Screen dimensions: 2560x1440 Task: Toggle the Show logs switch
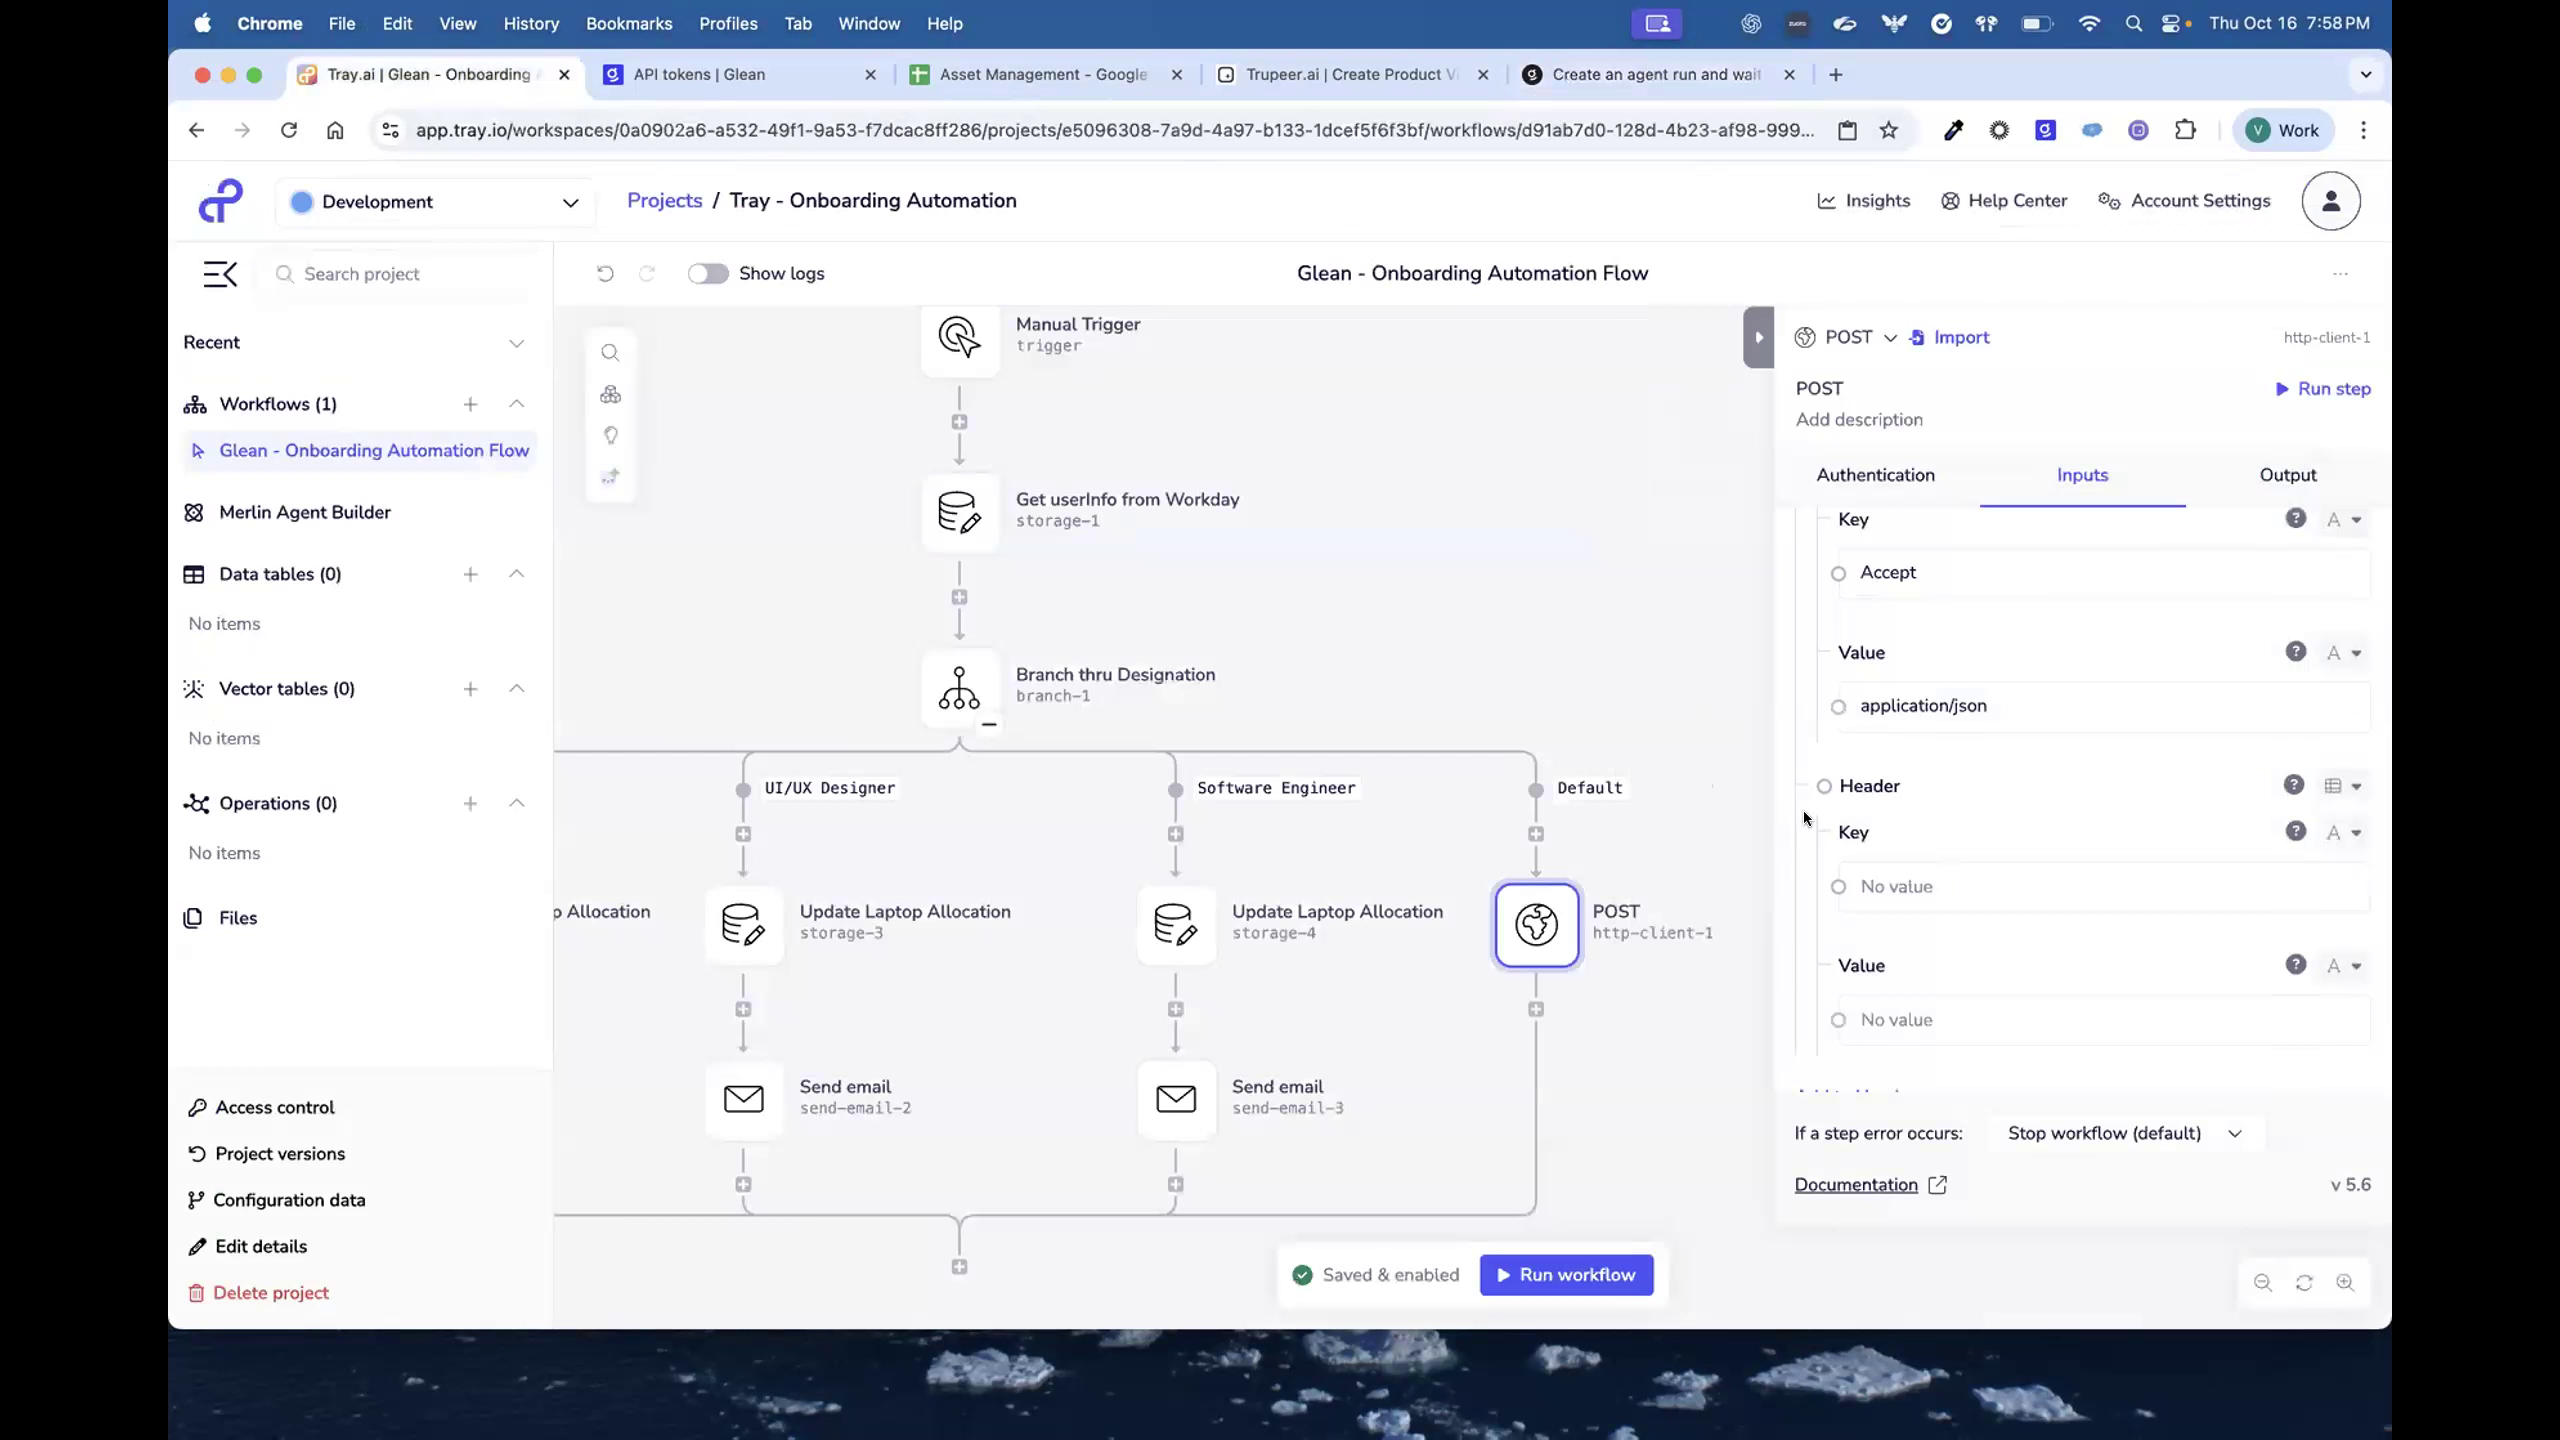coord(708,273)
